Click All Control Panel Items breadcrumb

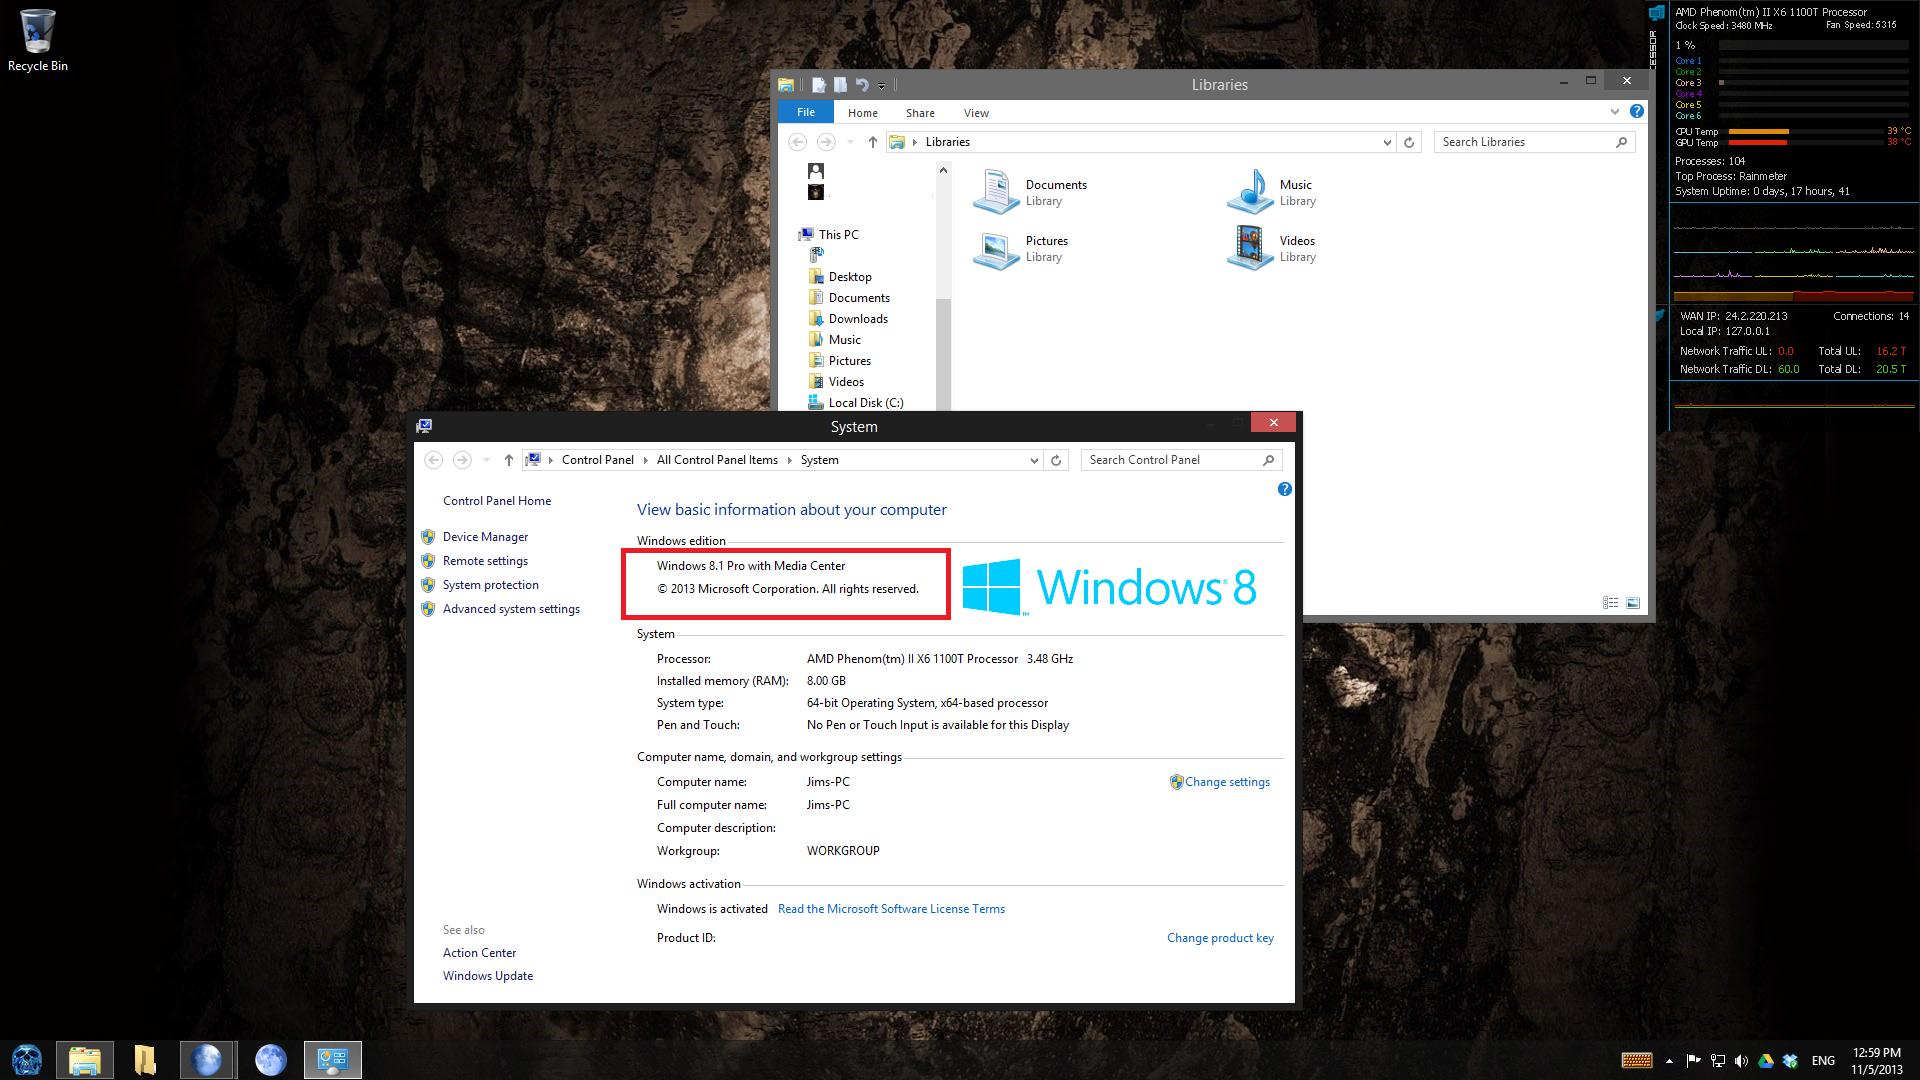coord(717,460)
